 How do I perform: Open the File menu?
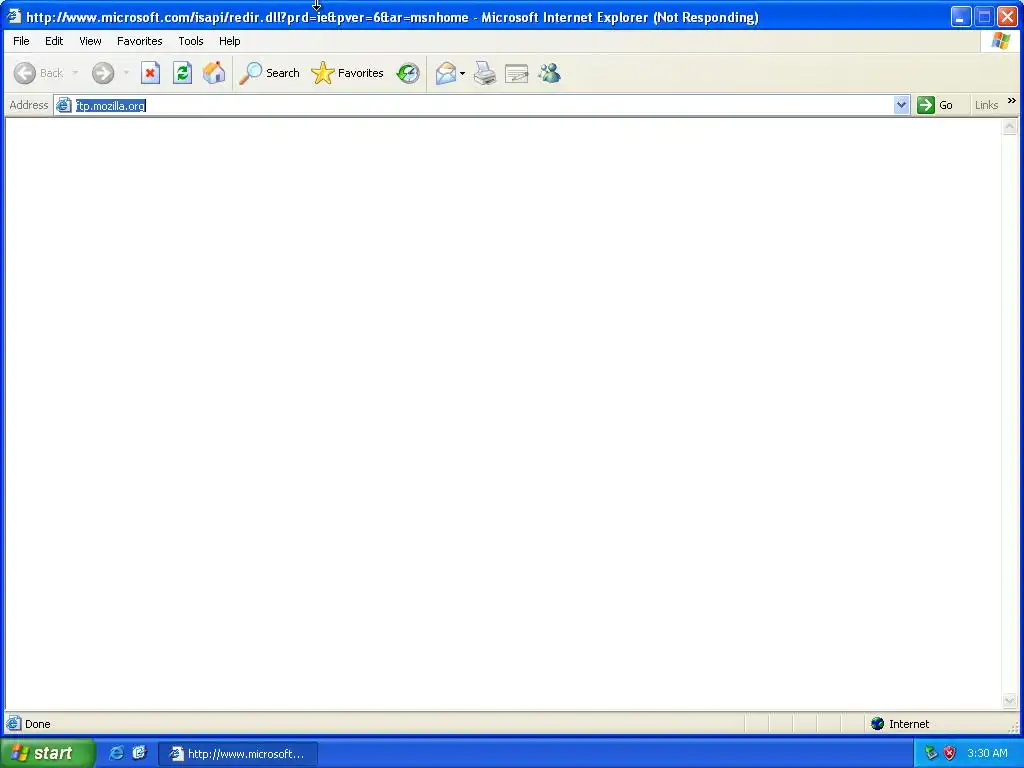click(21, 41)
